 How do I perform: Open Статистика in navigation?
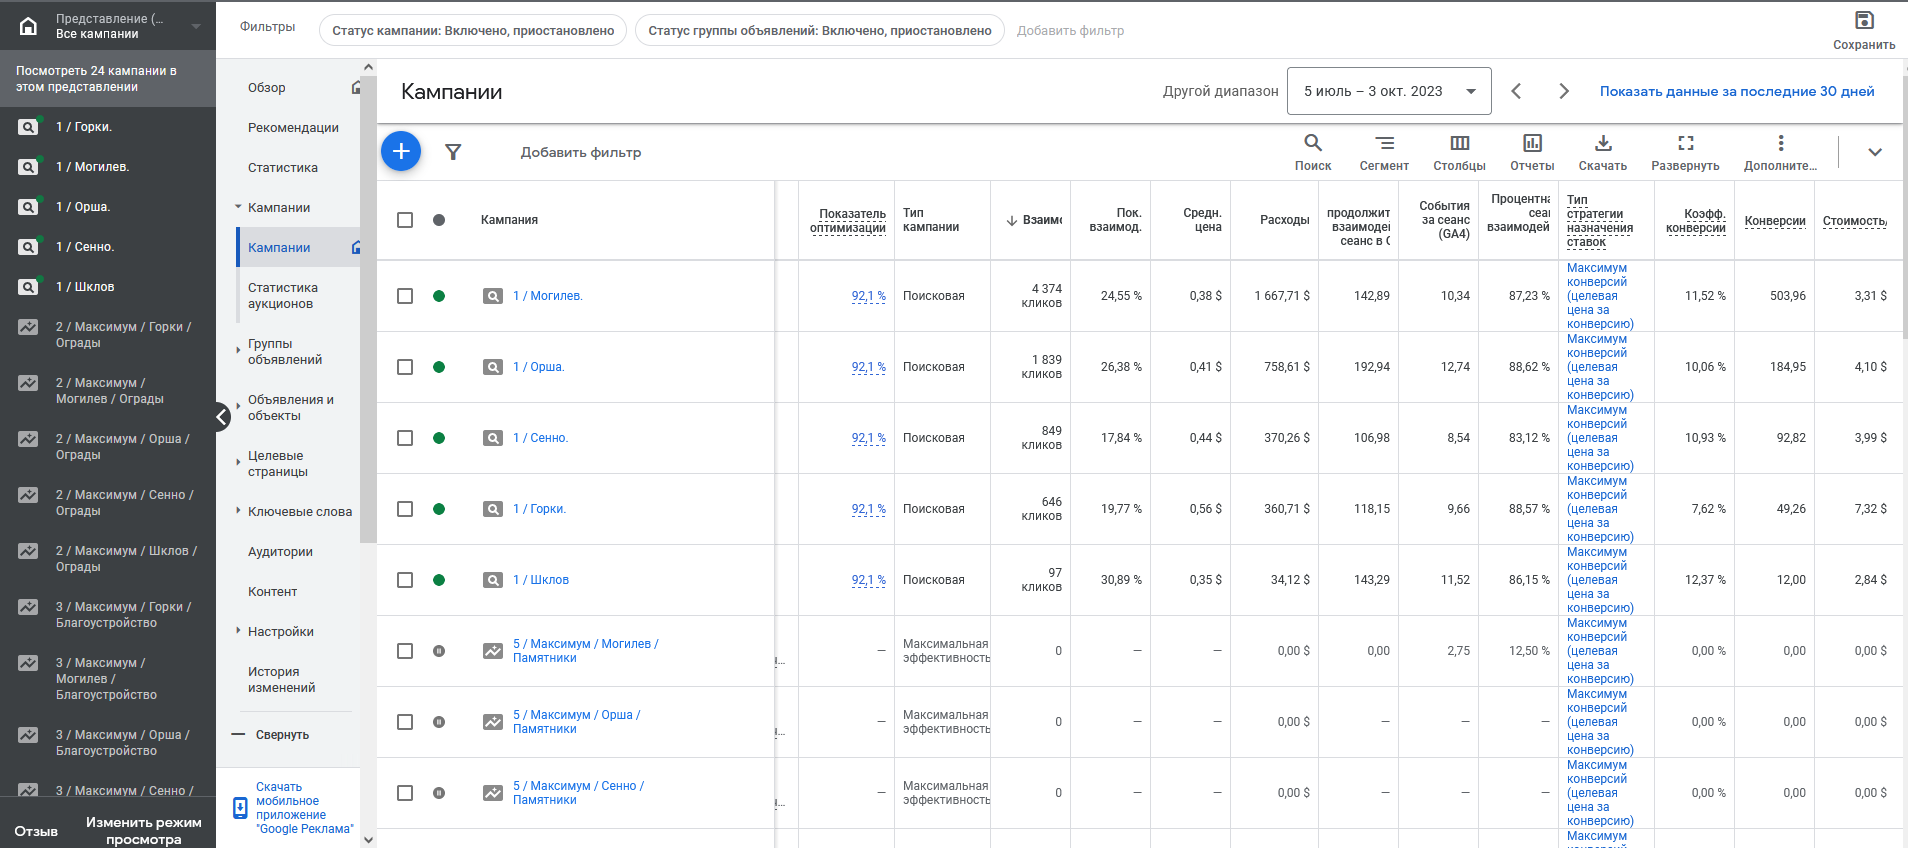click(x=283, y=167)
